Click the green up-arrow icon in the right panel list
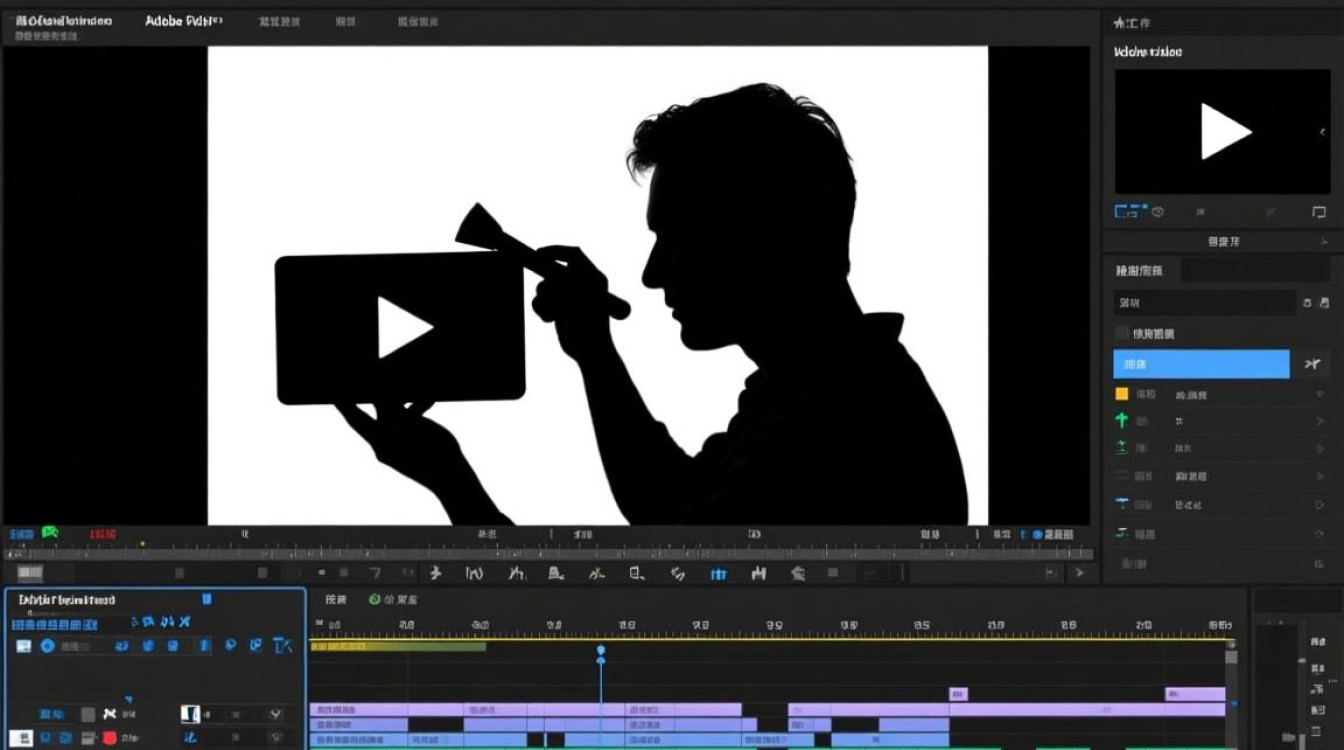The image size is (1344, 750). coord(1122,421)
